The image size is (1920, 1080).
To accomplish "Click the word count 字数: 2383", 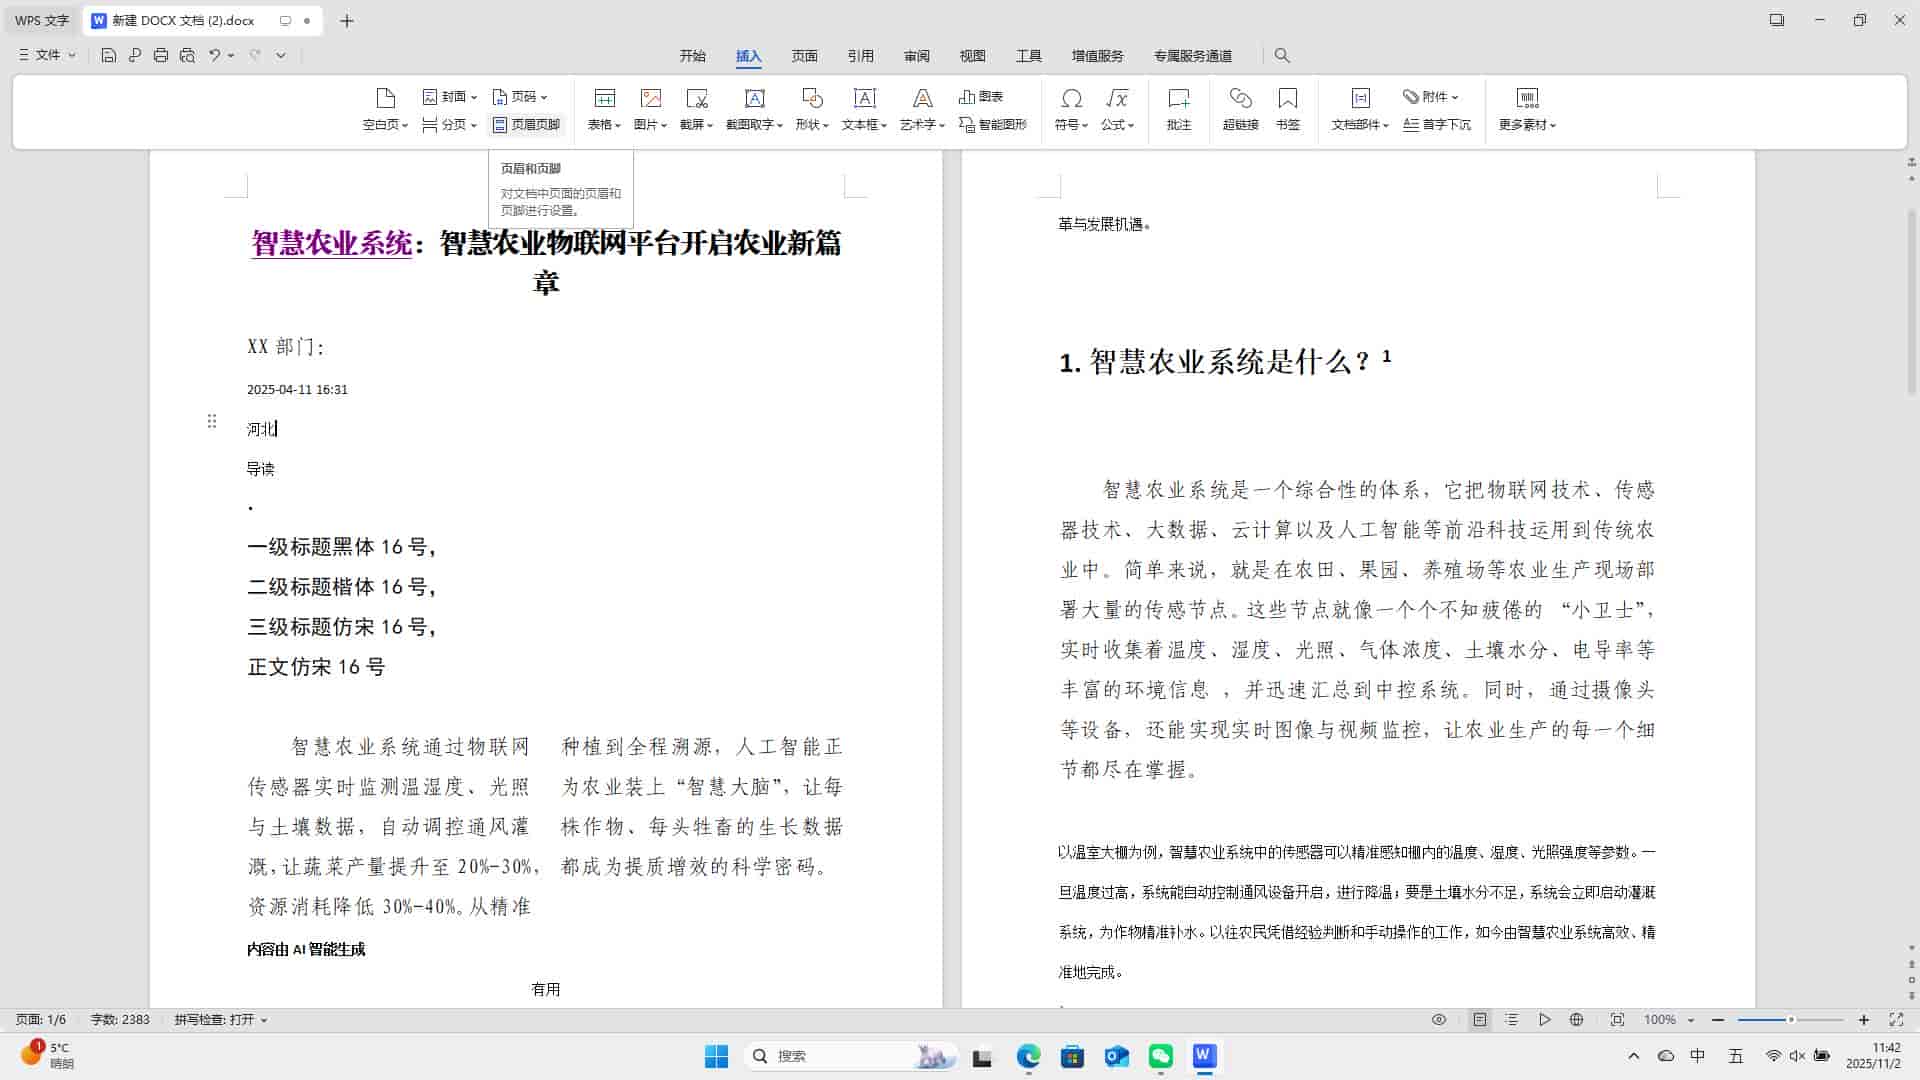I will (x=120, y=1020).
